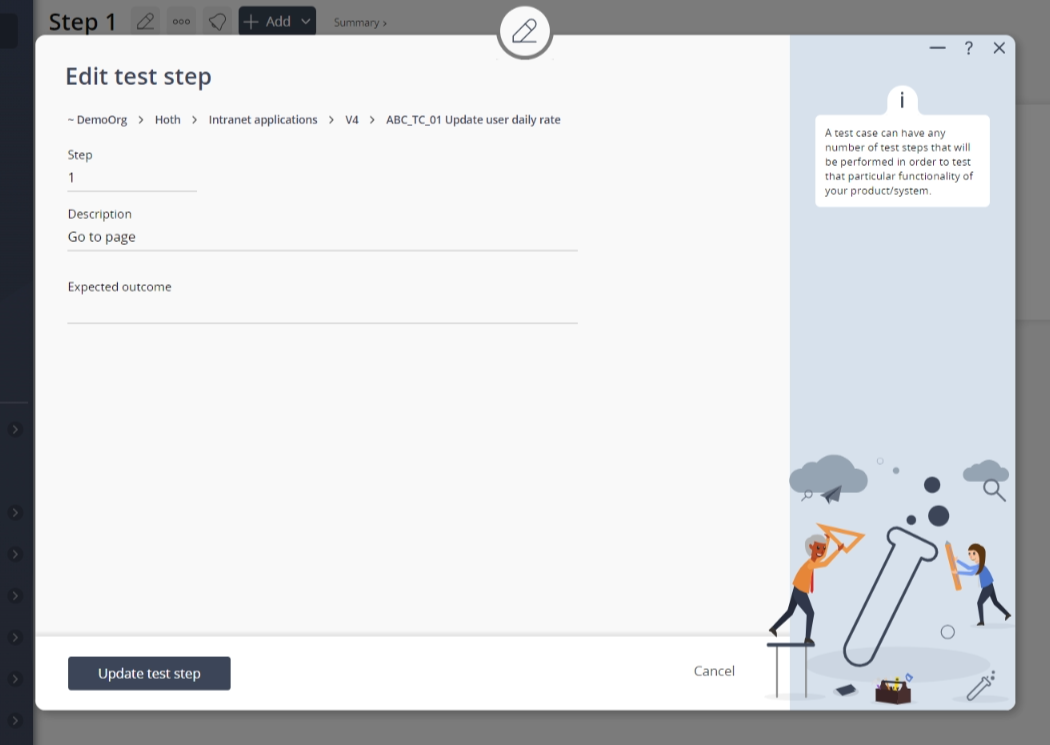
Task: Expand the second chevron in the left sidebar
Action: click(x=15, y=513)
